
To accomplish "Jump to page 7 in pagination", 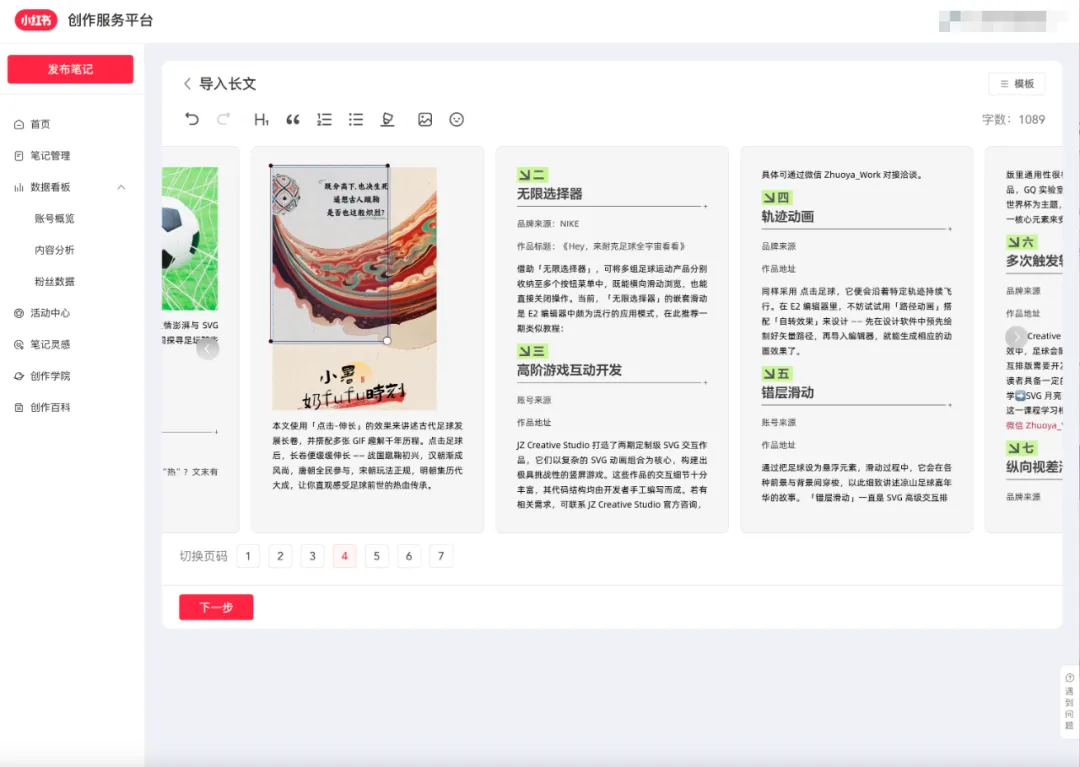I will (x=441, y=555).
